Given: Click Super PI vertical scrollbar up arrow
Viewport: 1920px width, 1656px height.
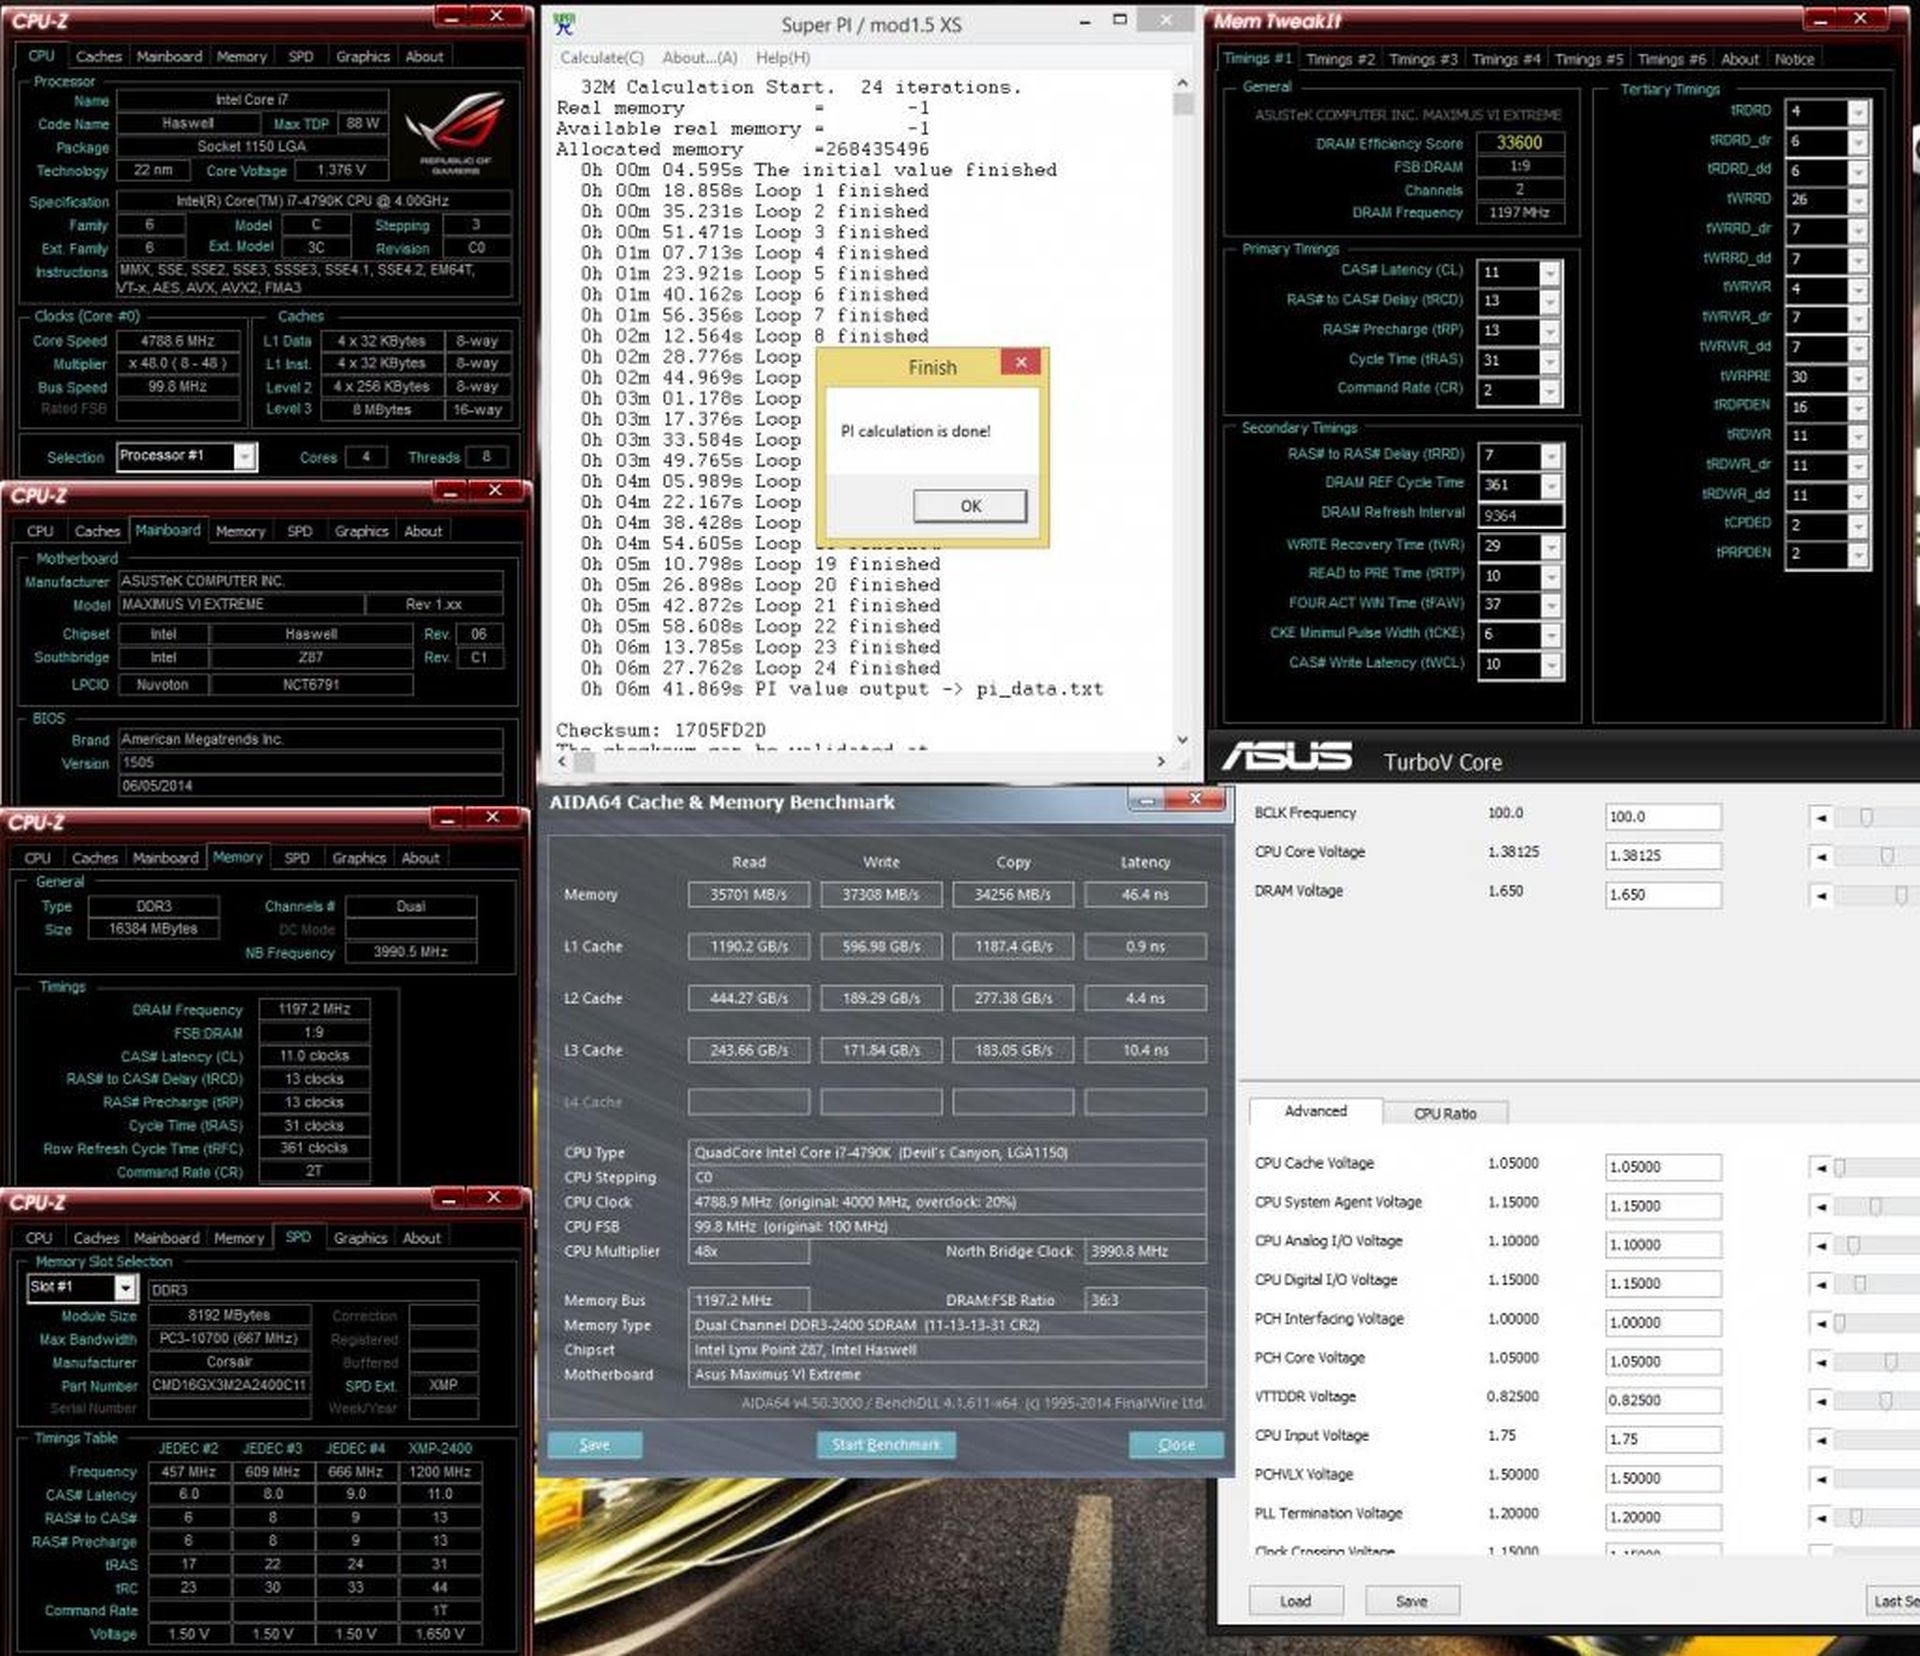Looking at the screenshot, I should coord(1182,84).
